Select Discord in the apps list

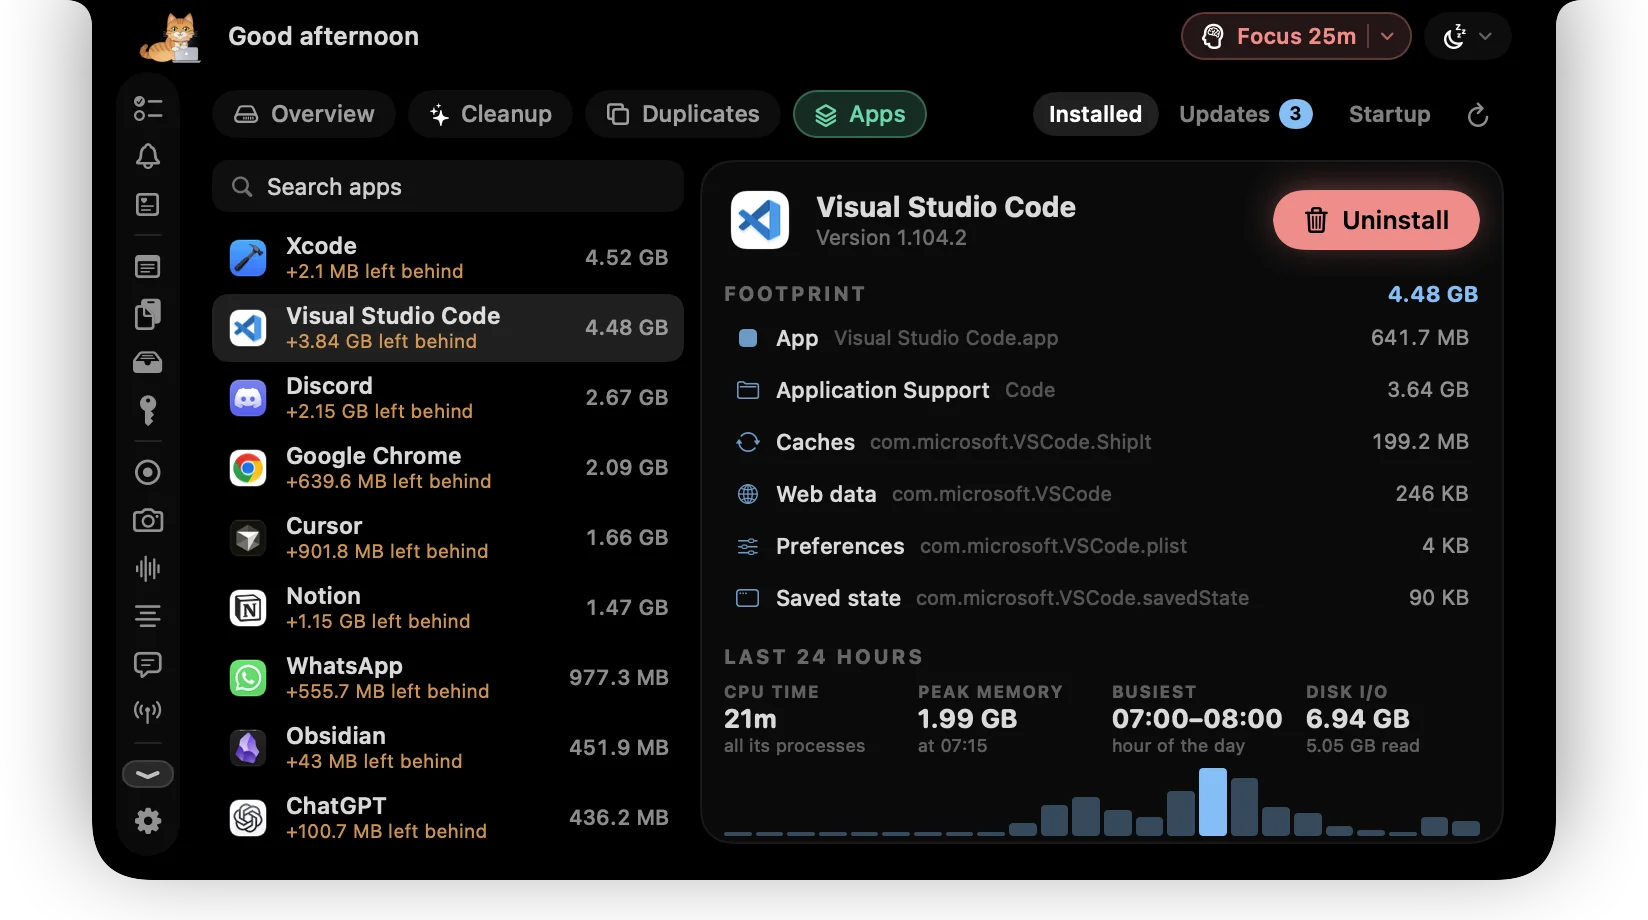click(448, 398)
